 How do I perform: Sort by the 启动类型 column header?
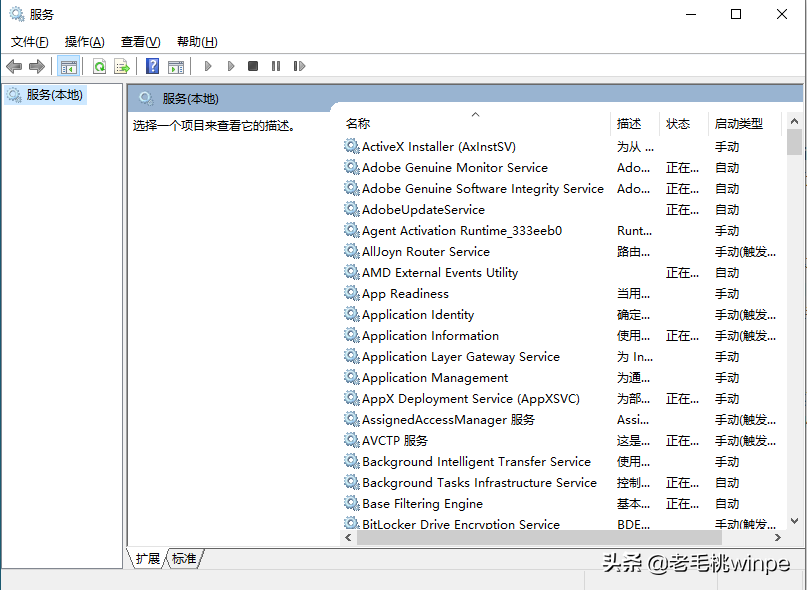pos(745,124)
